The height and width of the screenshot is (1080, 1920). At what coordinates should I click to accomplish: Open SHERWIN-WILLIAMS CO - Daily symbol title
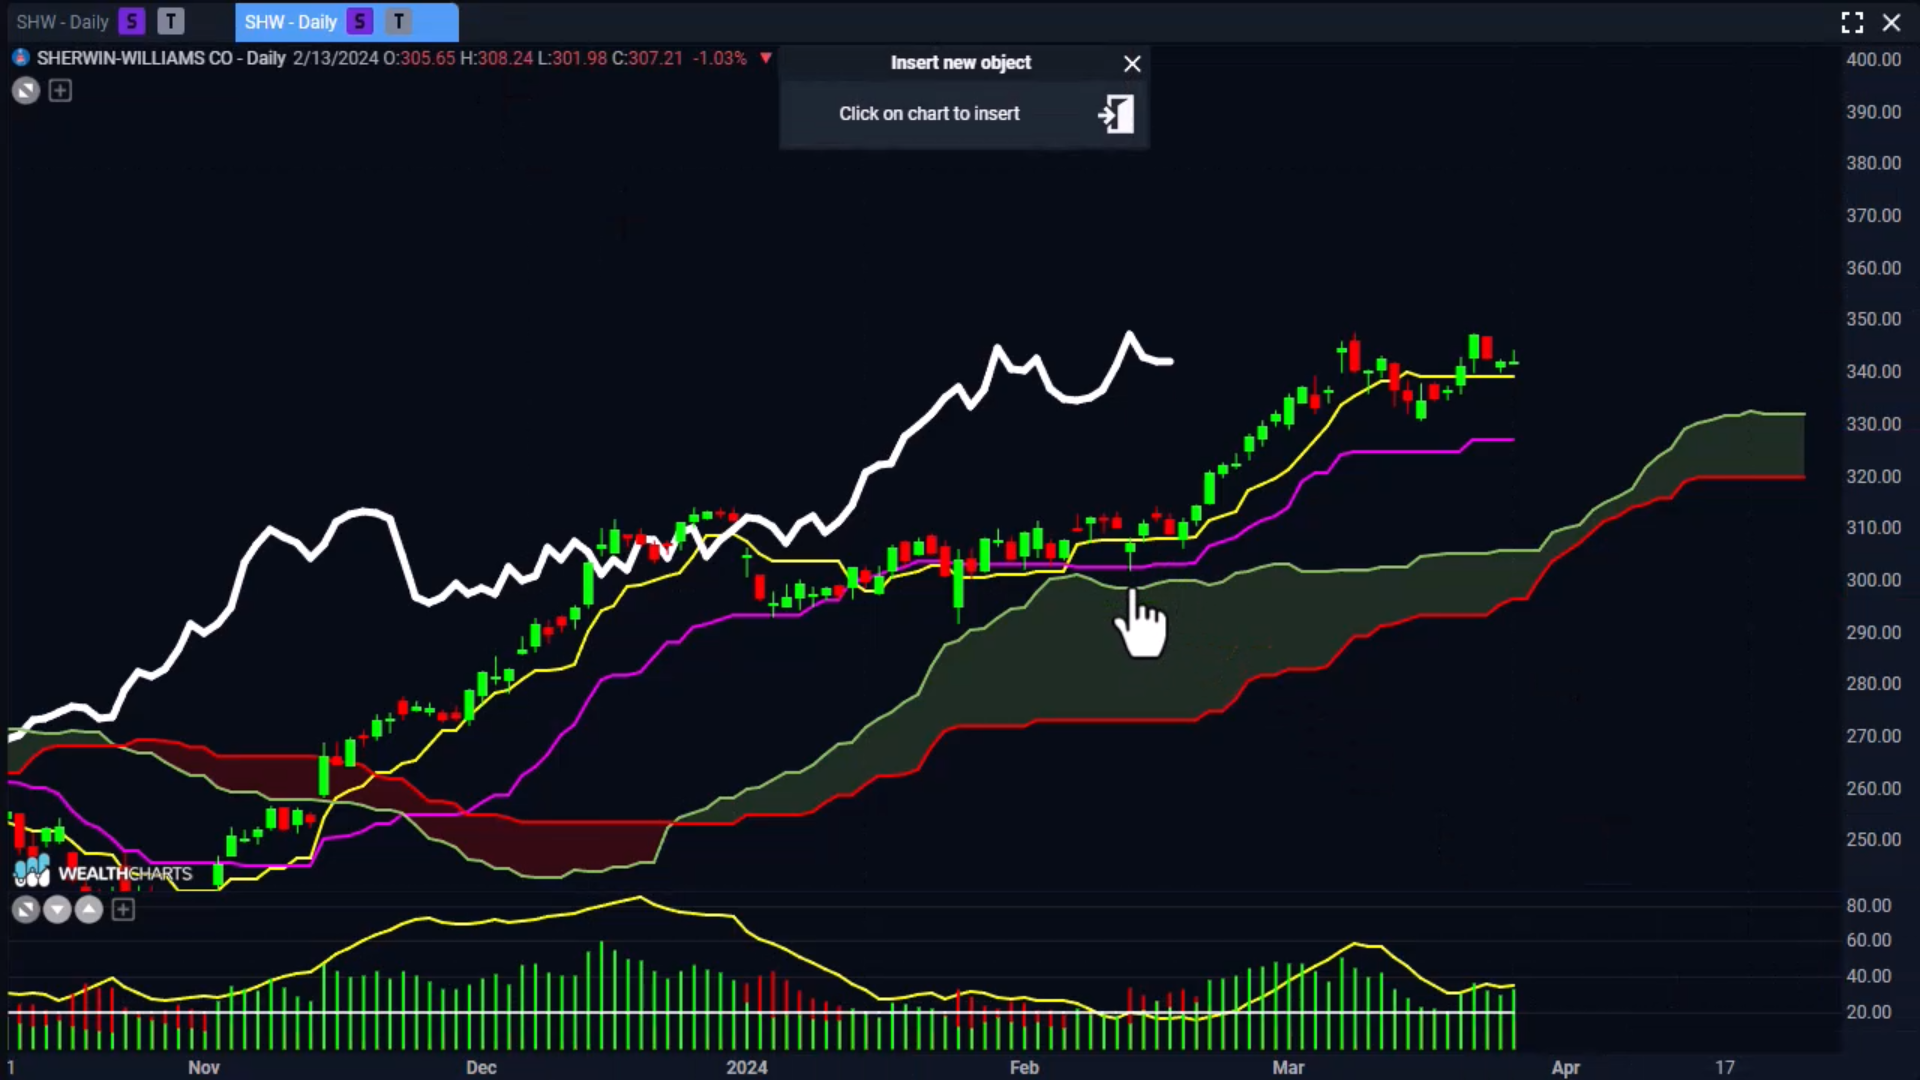coord(161,58)
